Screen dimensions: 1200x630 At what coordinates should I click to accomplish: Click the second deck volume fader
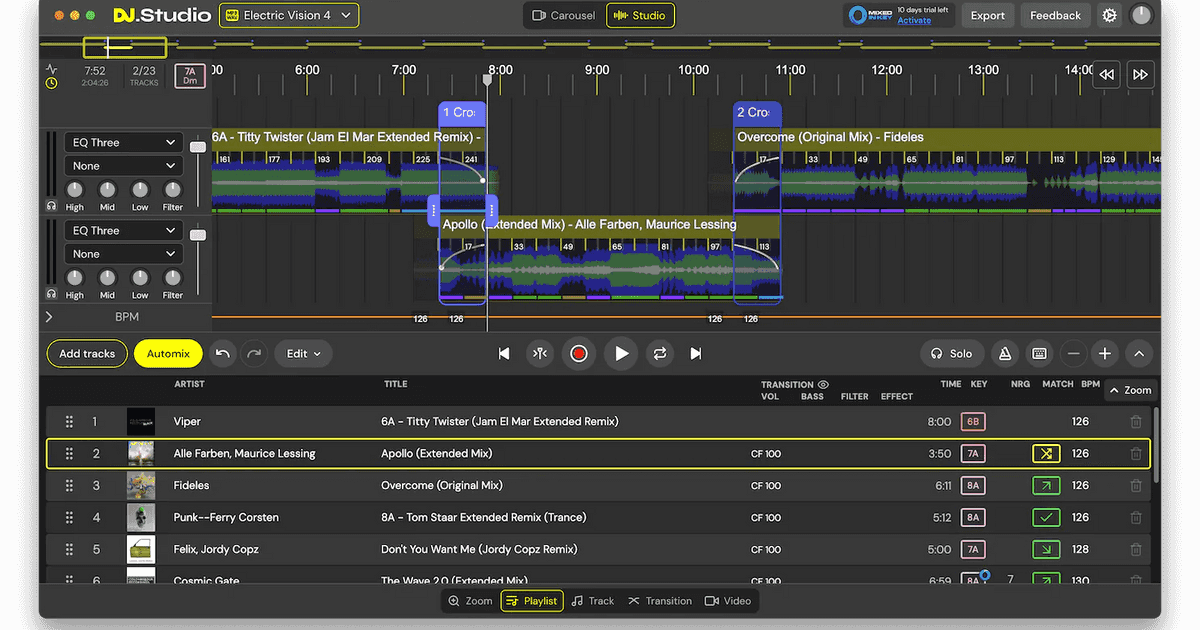[198, 235]
